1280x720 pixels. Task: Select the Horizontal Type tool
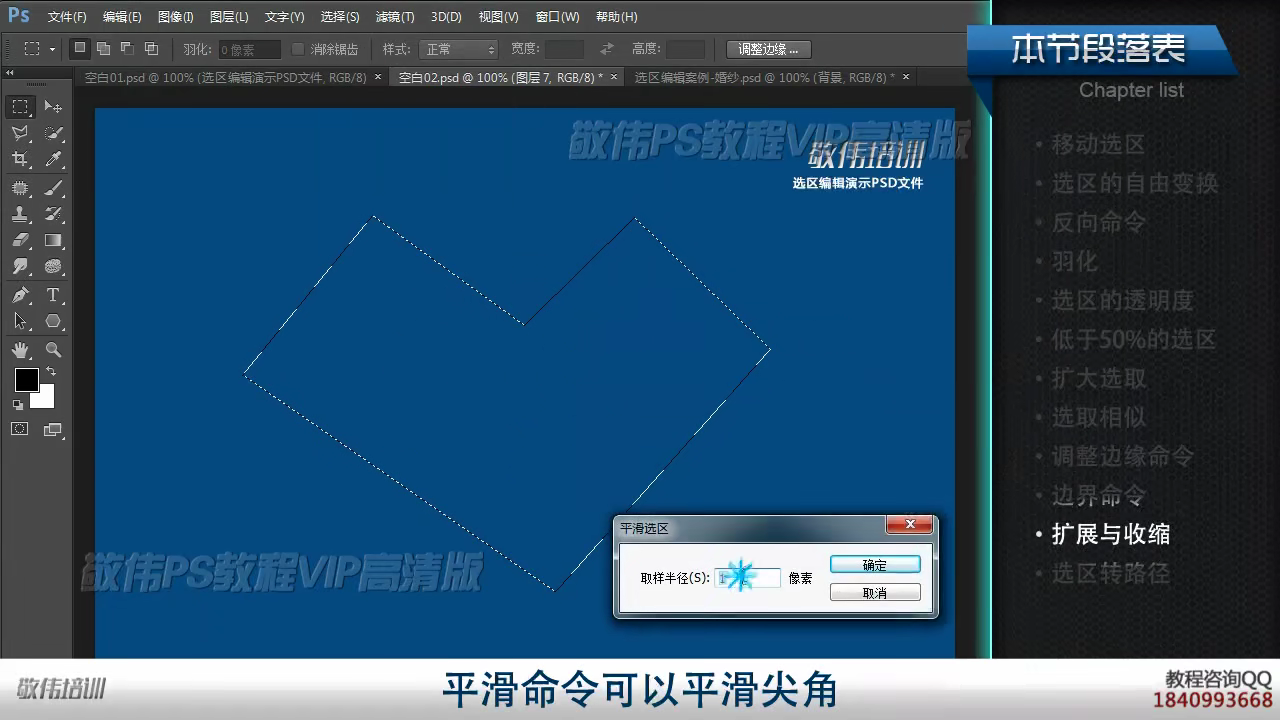(x=53, y=295)
